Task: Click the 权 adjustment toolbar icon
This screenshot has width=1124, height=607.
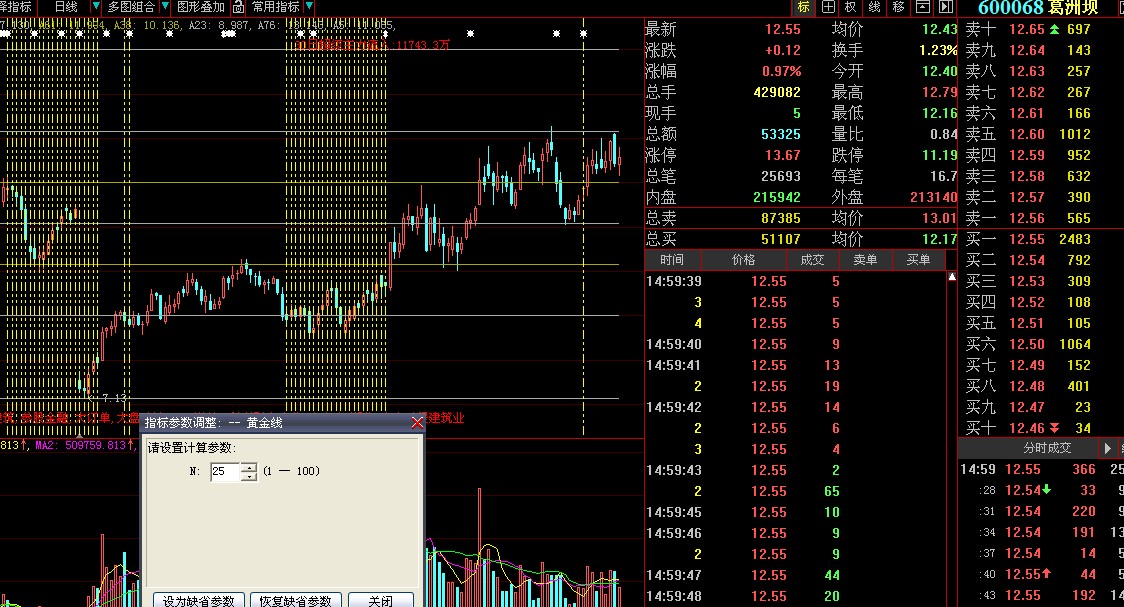Action: [x=851, y=7]
